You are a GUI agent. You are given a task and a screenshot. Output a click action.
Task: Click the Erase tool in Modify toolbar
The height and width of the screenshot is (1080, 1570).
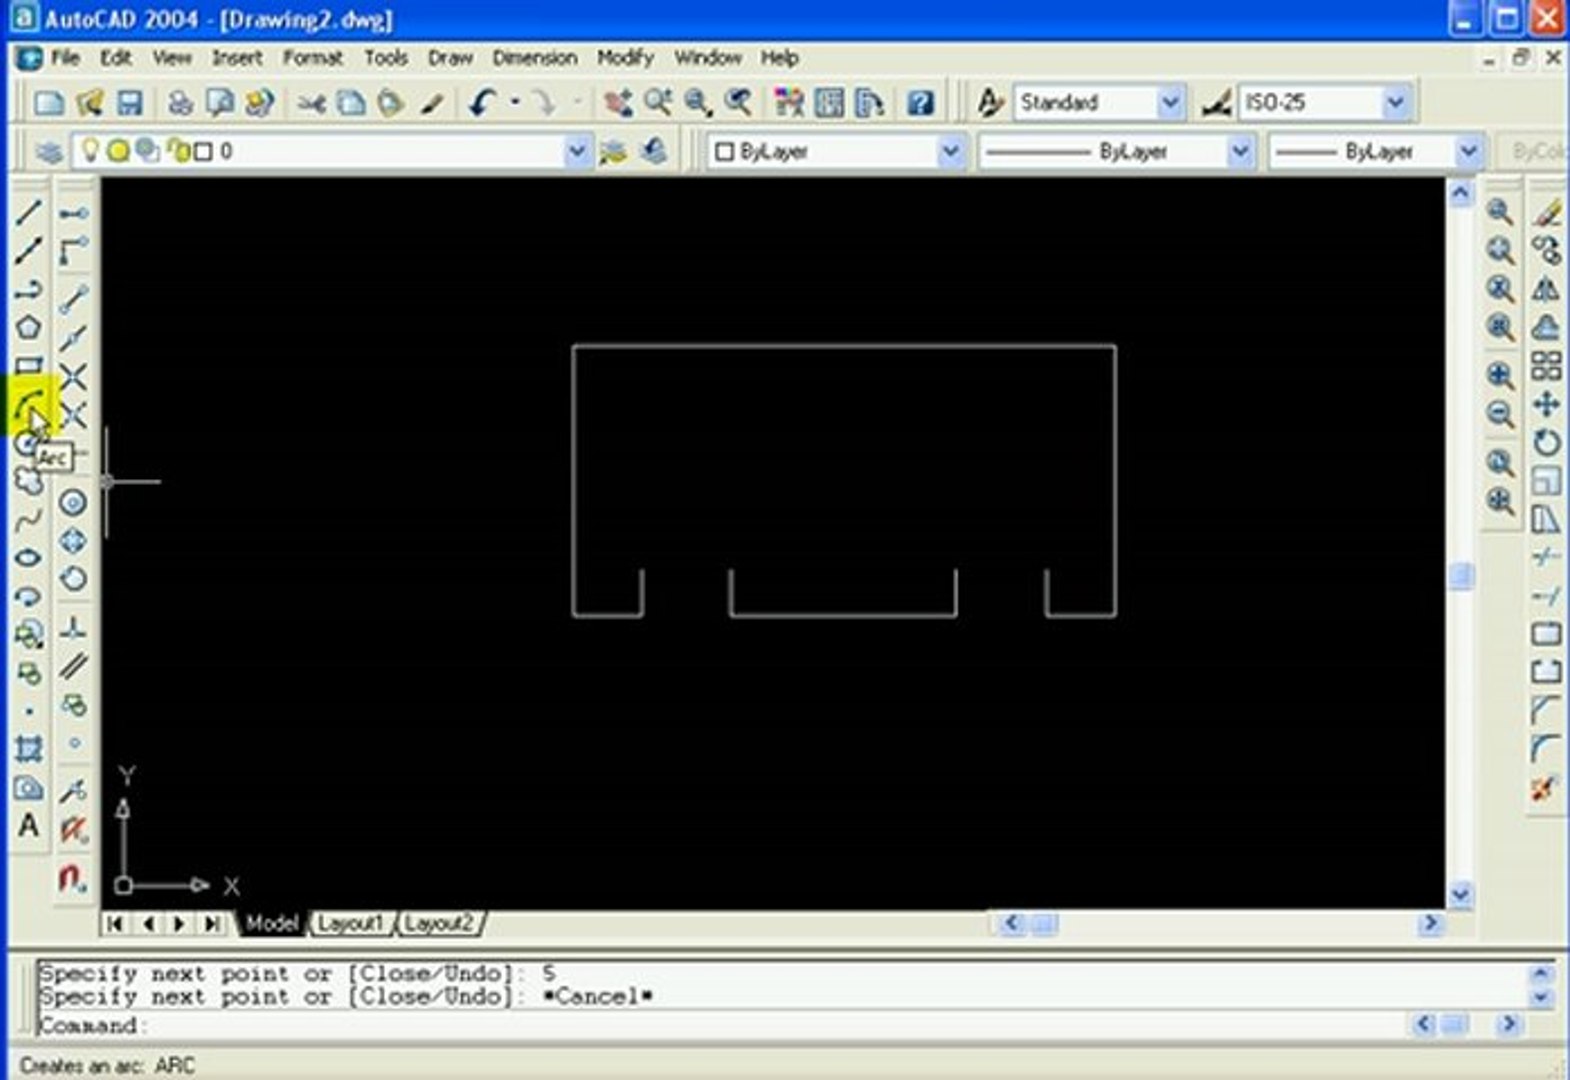click(1546, 212)
